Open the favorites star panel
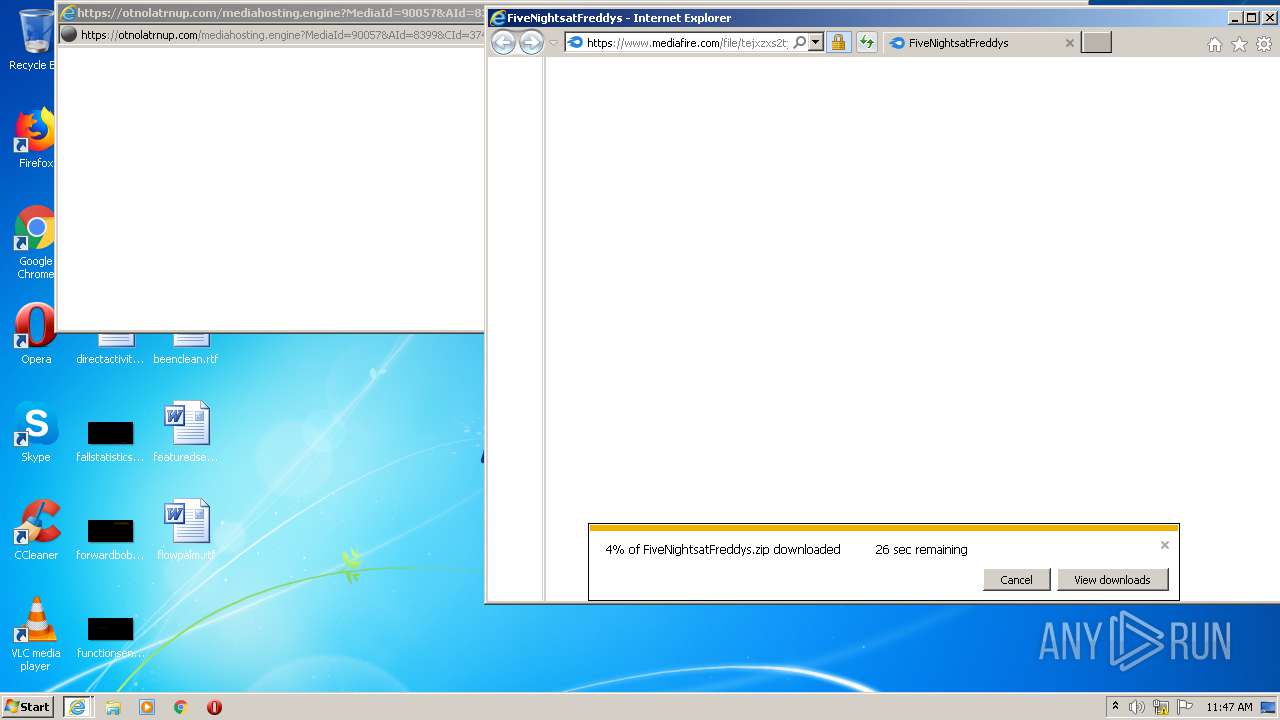The height and width of the screenshot is (720, 1280). pyautogui.click(x=1239, y=44)
